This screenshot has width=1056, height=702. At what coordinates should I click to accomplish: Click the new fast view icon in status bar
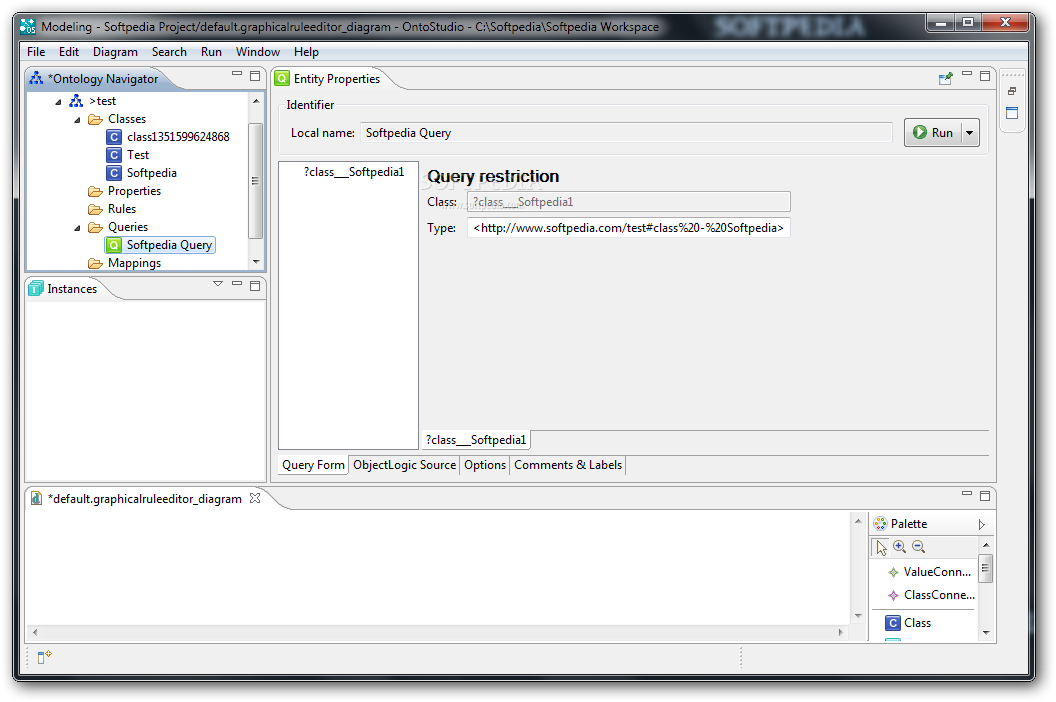coord(44,657)
